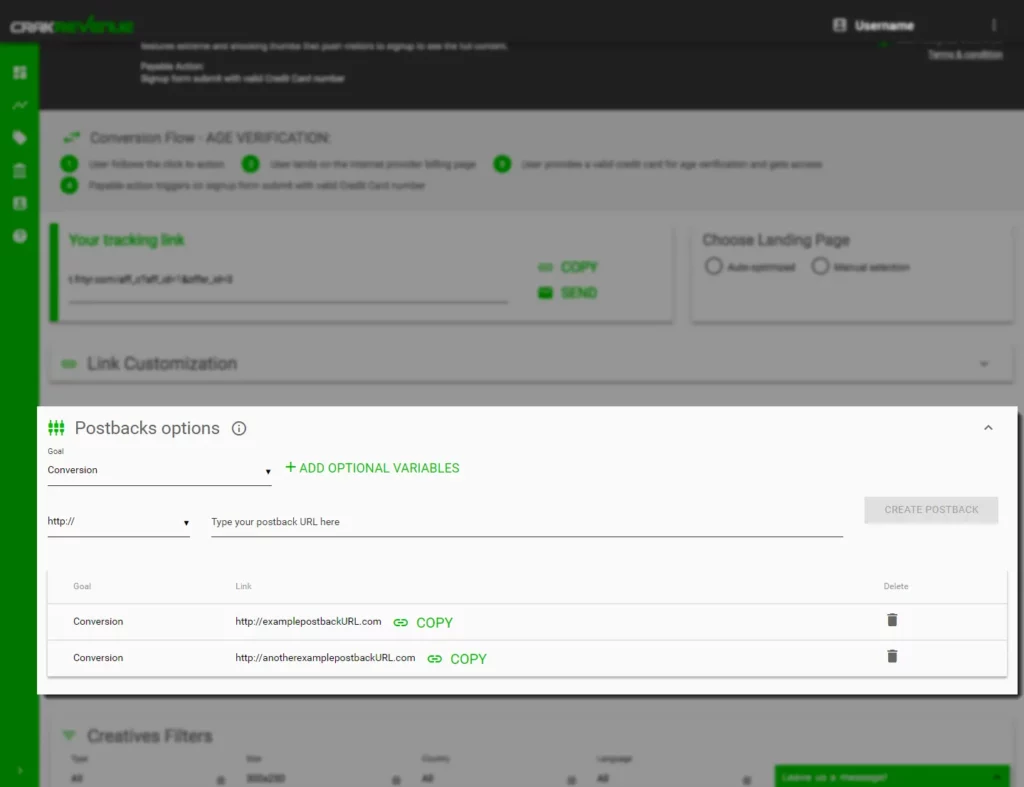Open the three-dot menu at top right
Screen dimensions: 1024x787
pos(994,25)
